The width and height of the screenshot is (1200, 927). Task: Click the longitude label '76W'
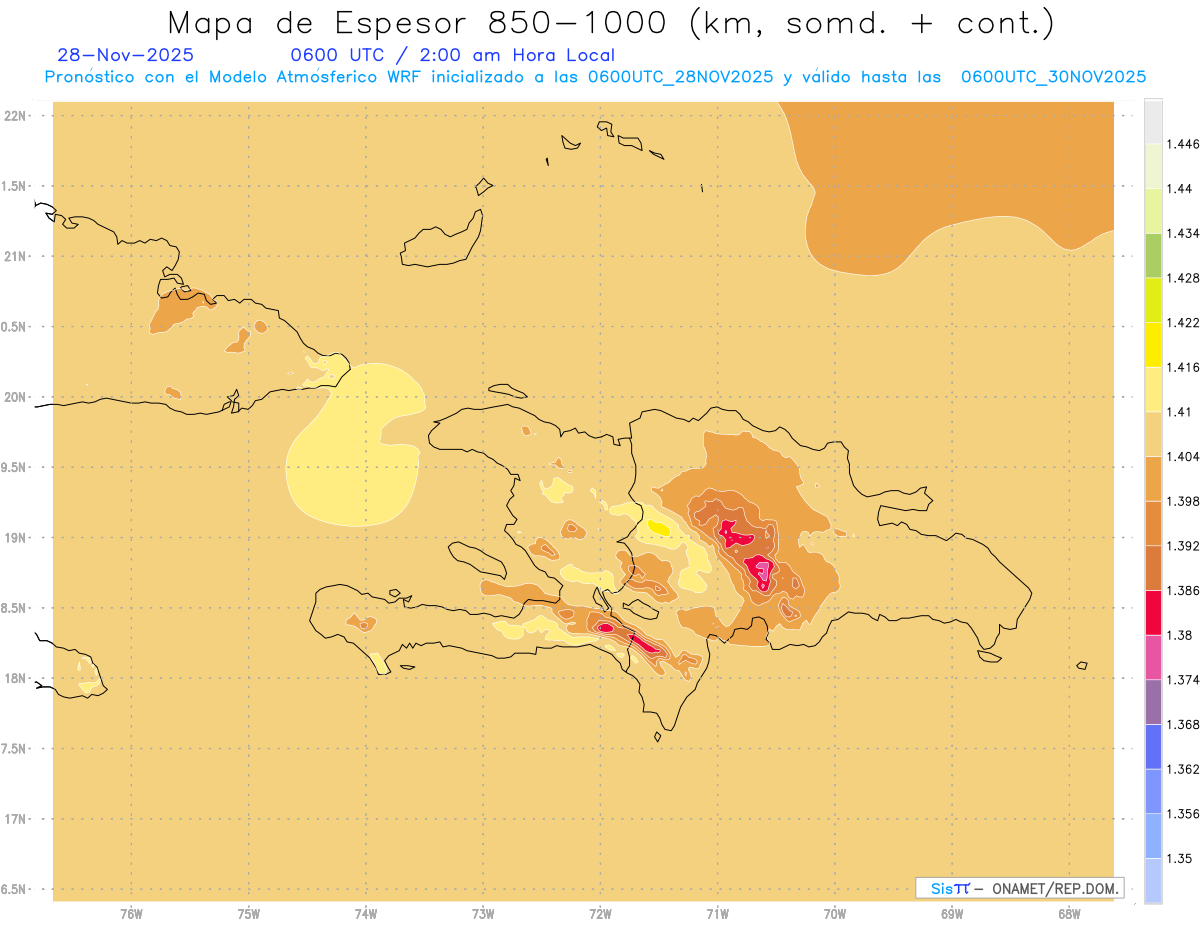pos(131,914)
